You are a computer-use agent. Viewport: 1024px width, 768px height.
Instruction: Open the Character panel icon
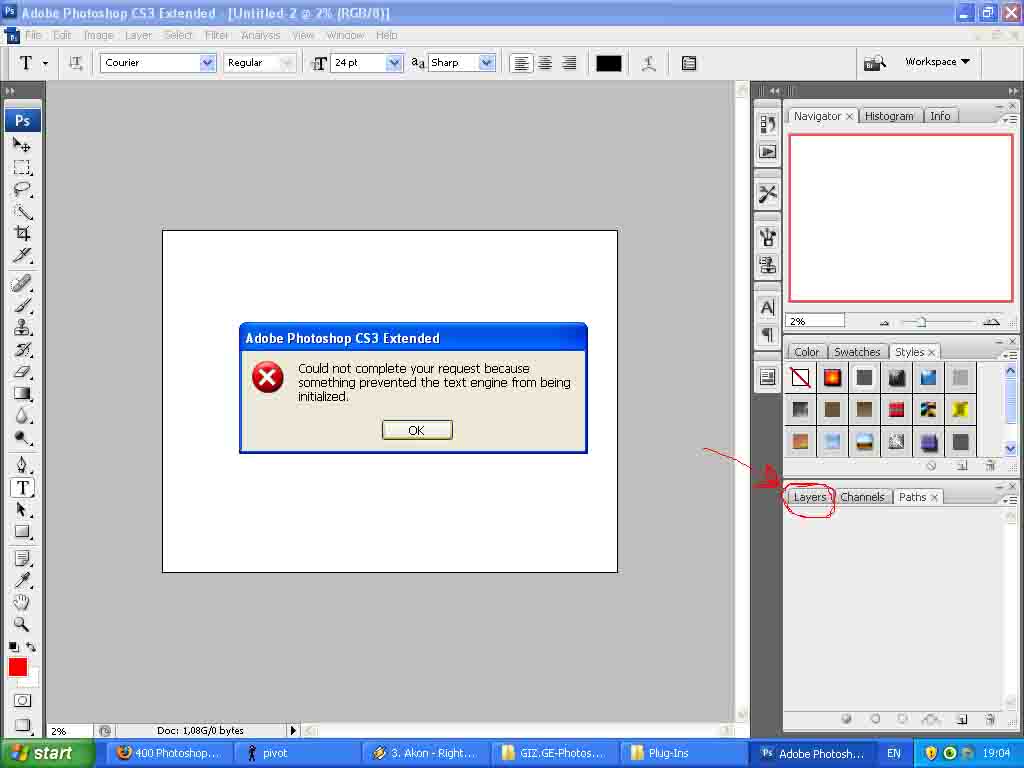tap(767, 308)
